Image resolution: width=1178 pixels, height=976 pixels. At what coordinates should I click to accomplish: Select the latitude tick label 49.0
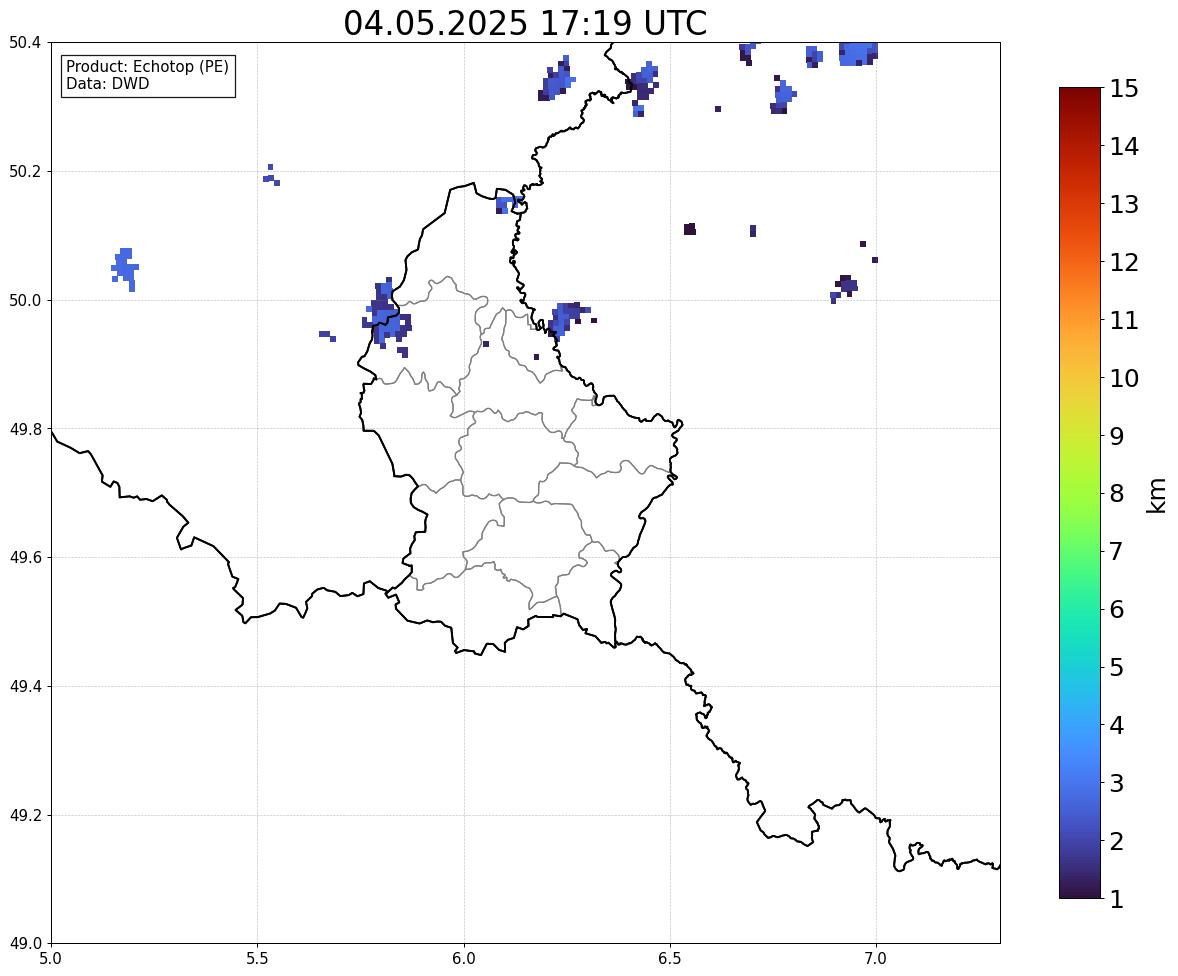(x=25, y=944)
